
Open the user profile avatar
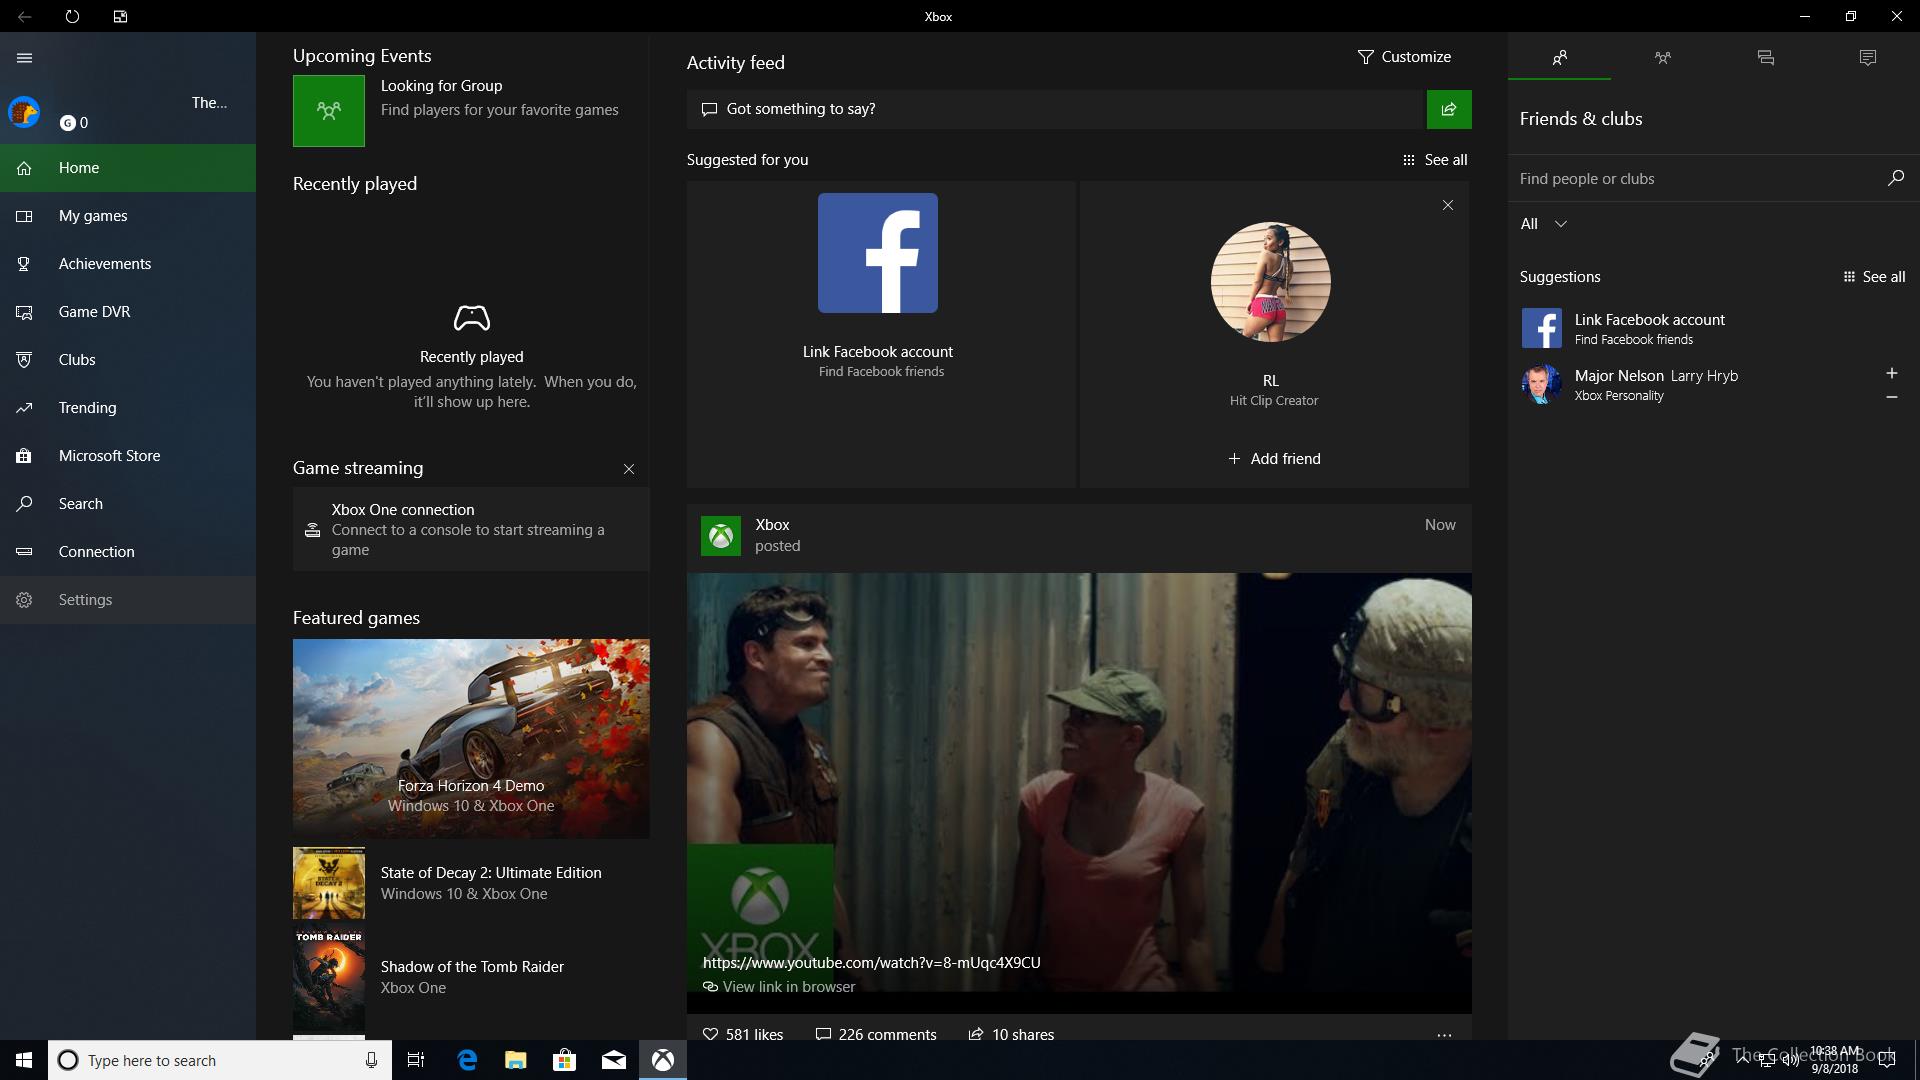click(x=24, y=112)
